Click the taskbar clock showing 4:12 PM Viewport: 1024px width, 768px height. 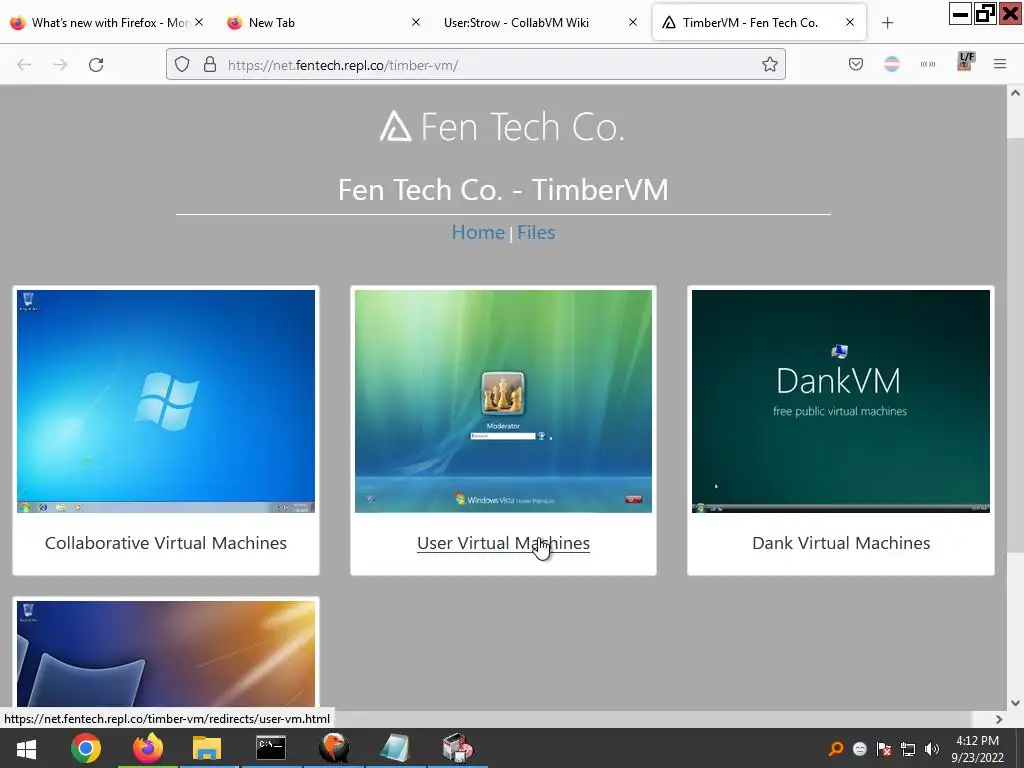click(977, 749)
